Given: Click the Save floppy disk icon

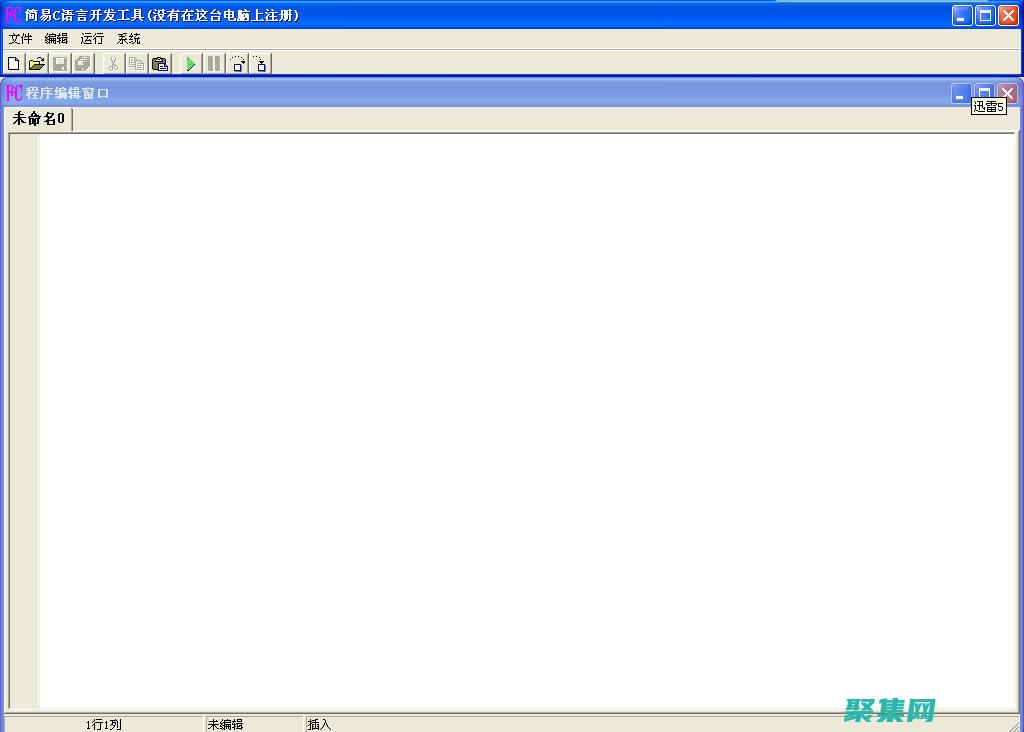Looking at the screenshot, I should click(x=60, y=64).
